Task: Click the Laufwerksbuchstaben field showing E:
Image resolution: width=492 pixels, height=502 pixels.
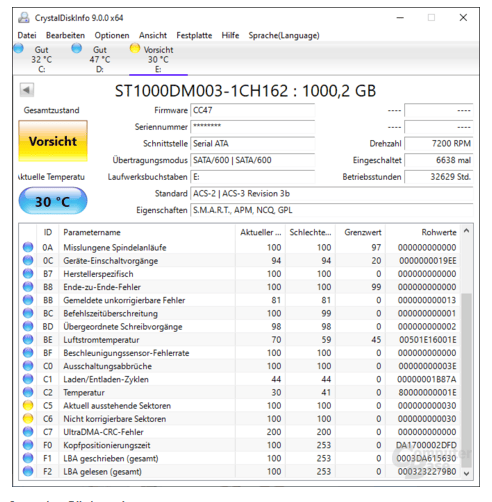Action: click(x=252, y=177)
